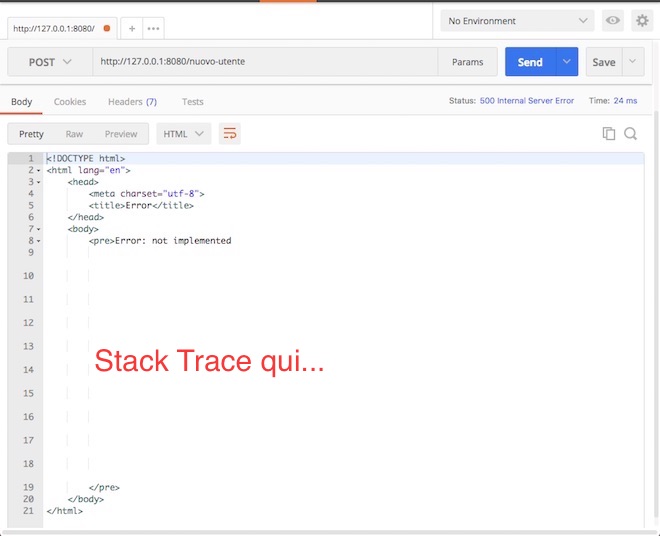660x536 pixels.
Task: Open tab options three-dots icon
Action: point(153,28)
